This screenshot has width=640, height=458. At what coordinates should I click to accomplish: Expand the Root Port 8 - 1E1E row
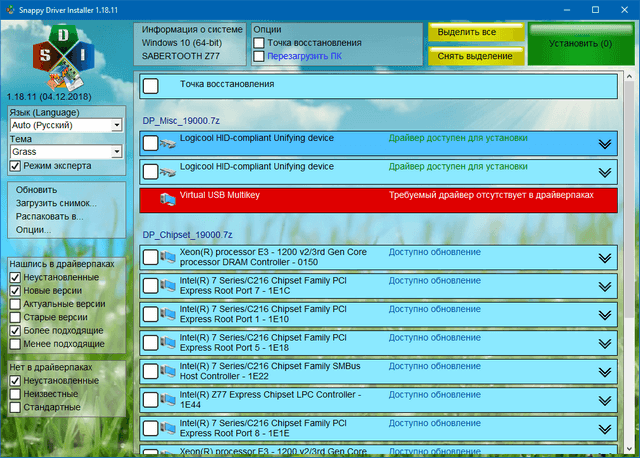604,430
